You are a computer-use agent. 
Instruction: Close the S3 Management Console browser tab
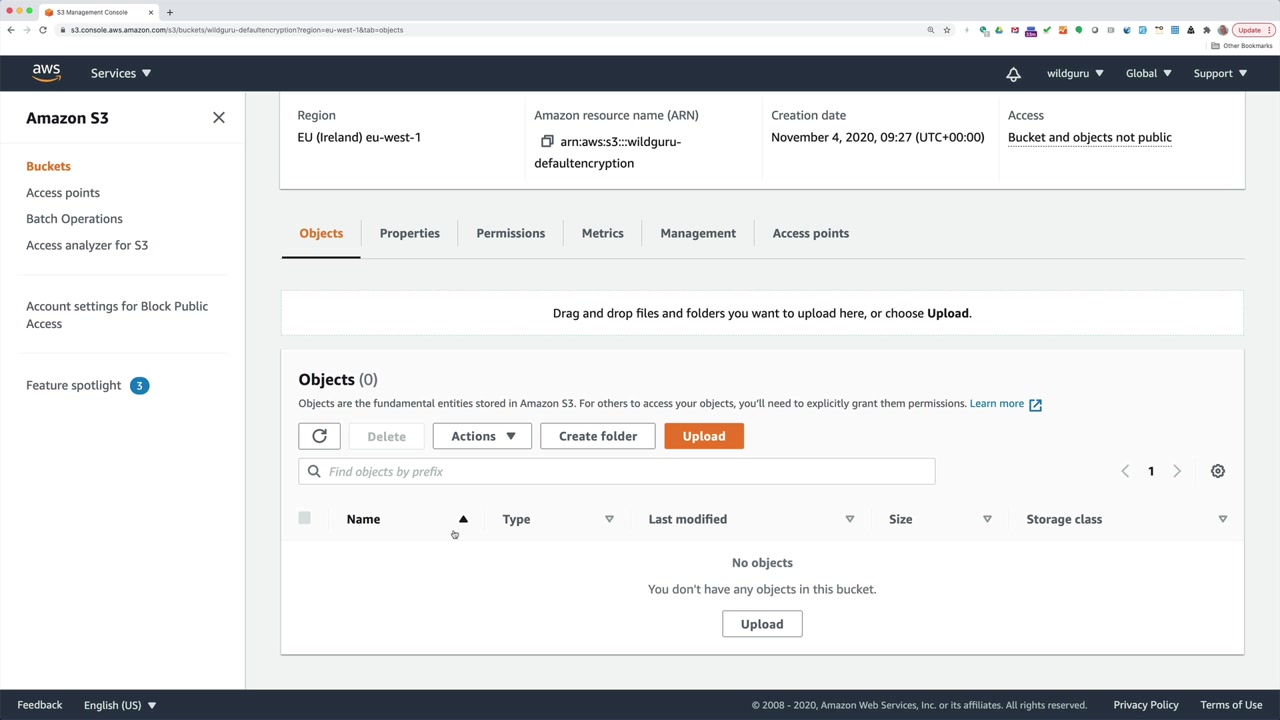151,12
